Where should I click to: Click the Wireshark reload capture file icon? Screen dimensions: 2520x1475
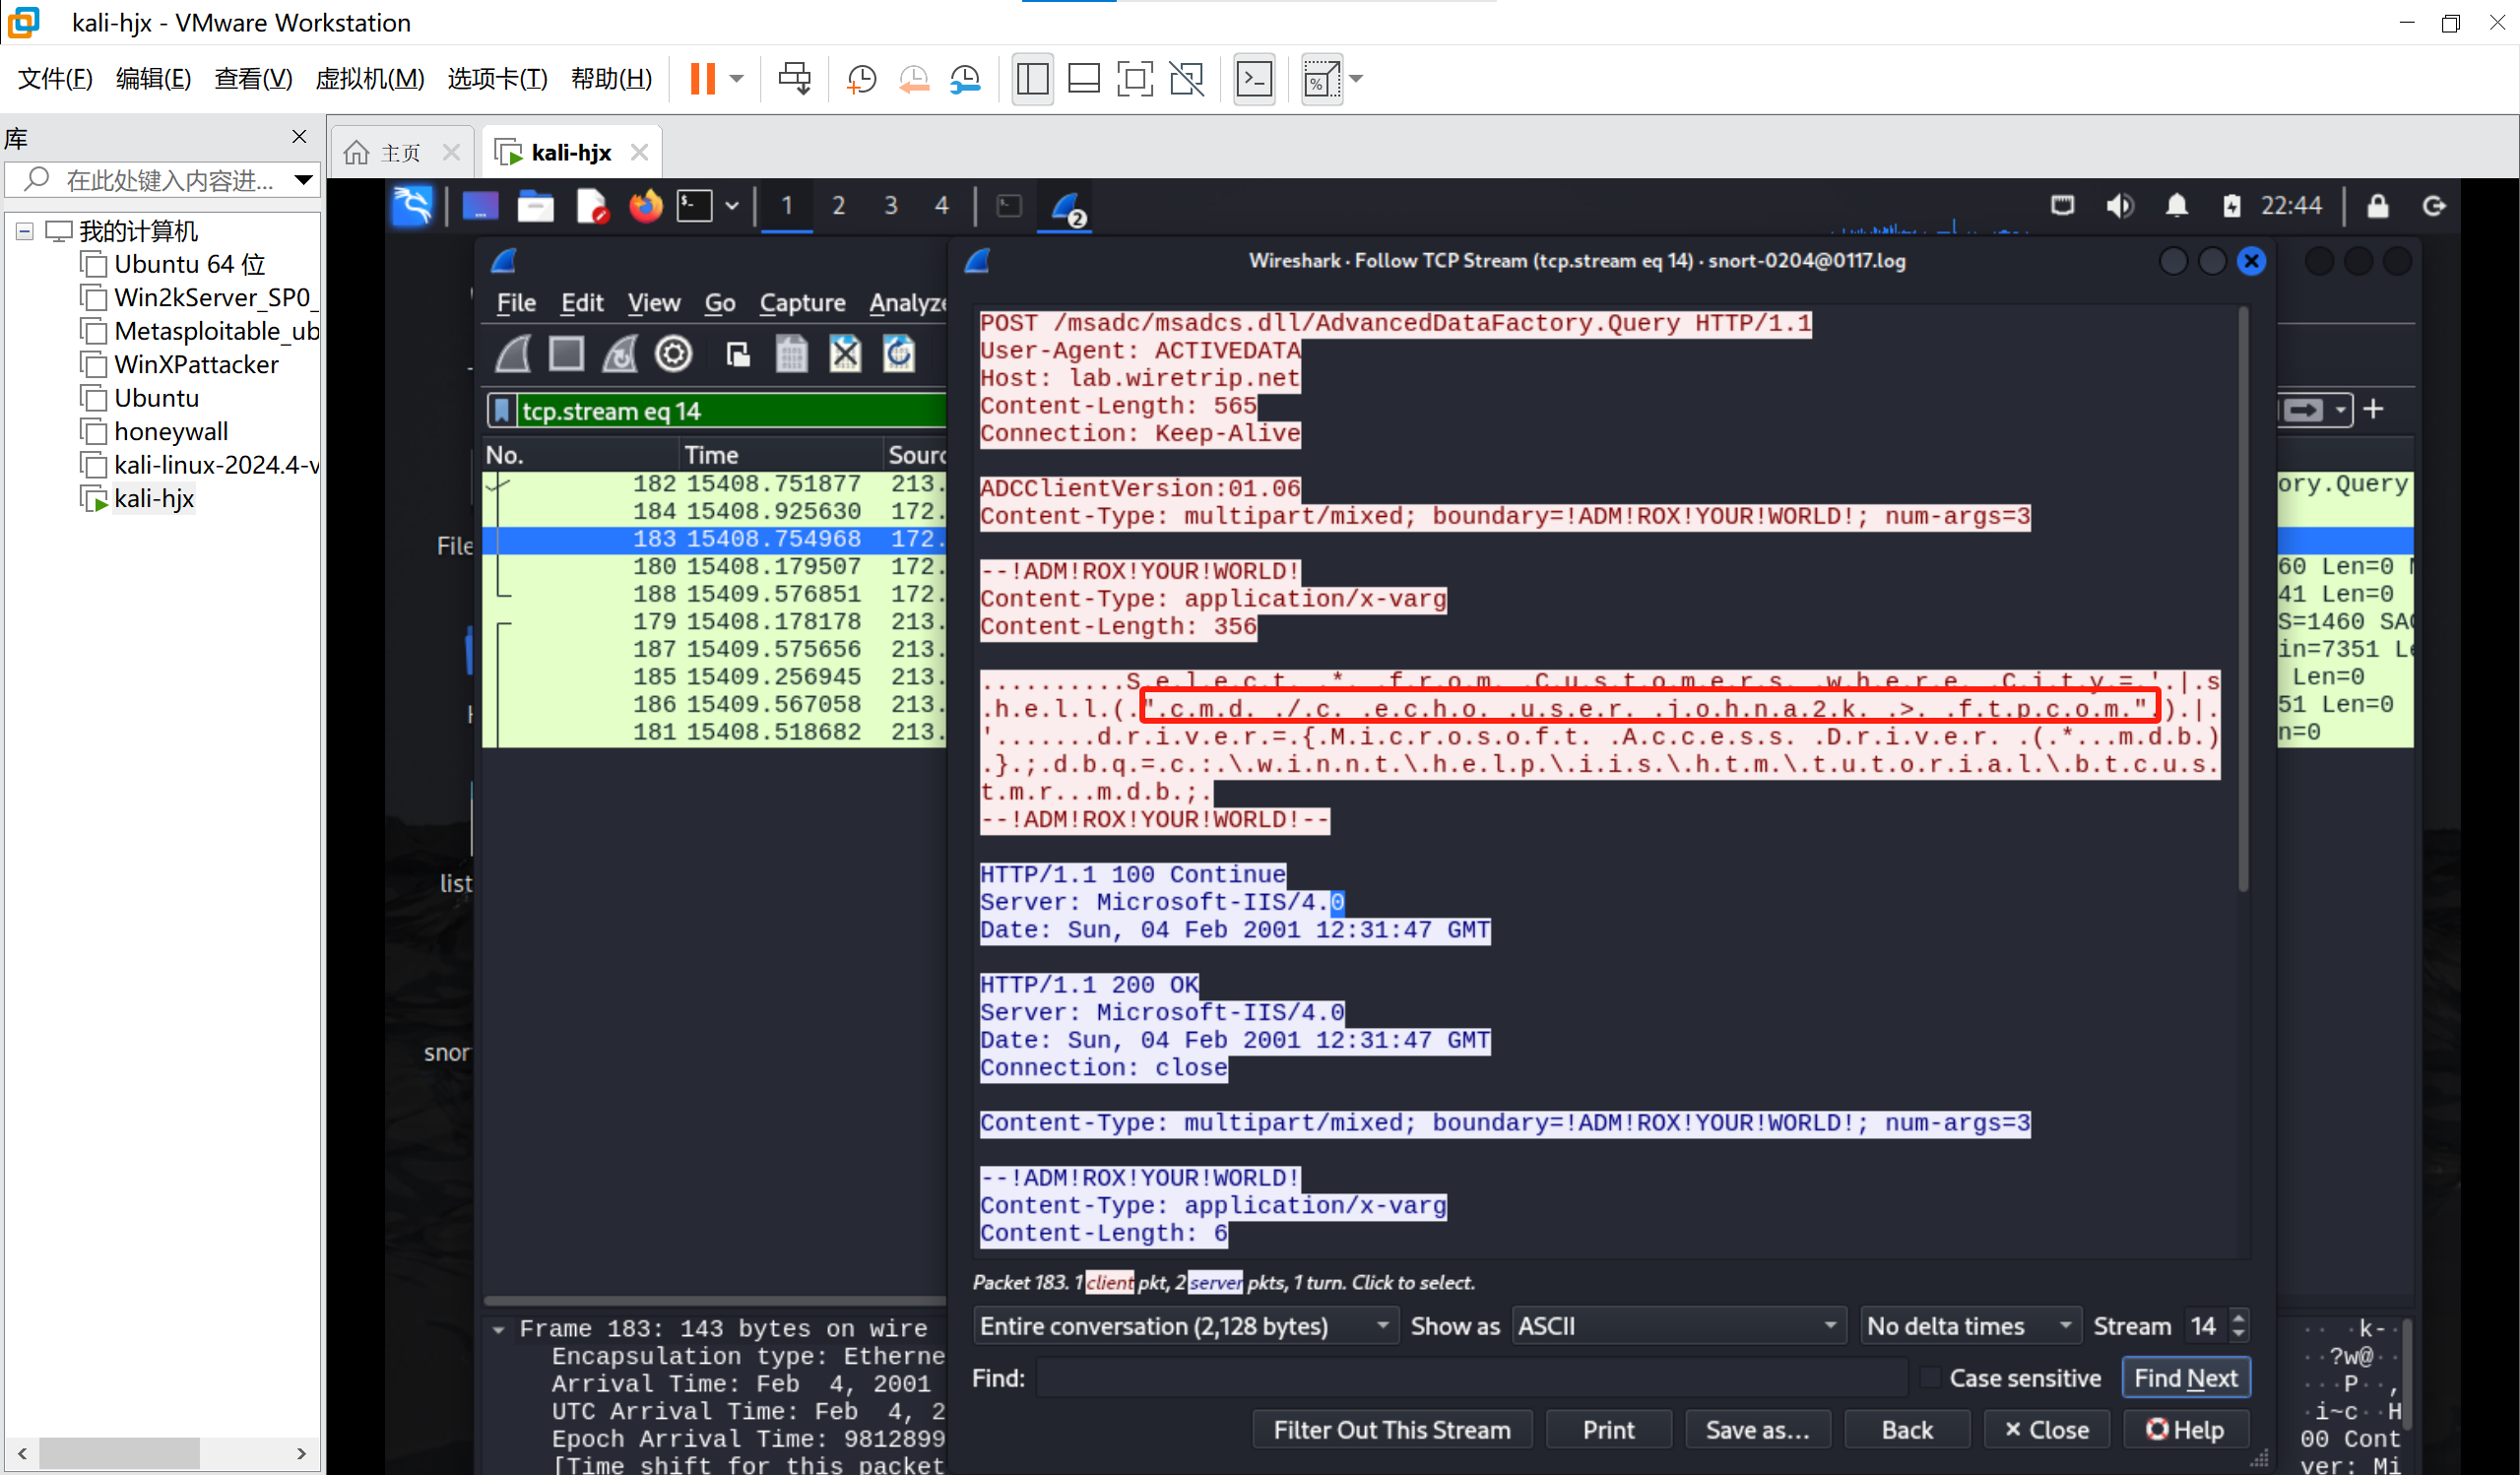[899, 354]
